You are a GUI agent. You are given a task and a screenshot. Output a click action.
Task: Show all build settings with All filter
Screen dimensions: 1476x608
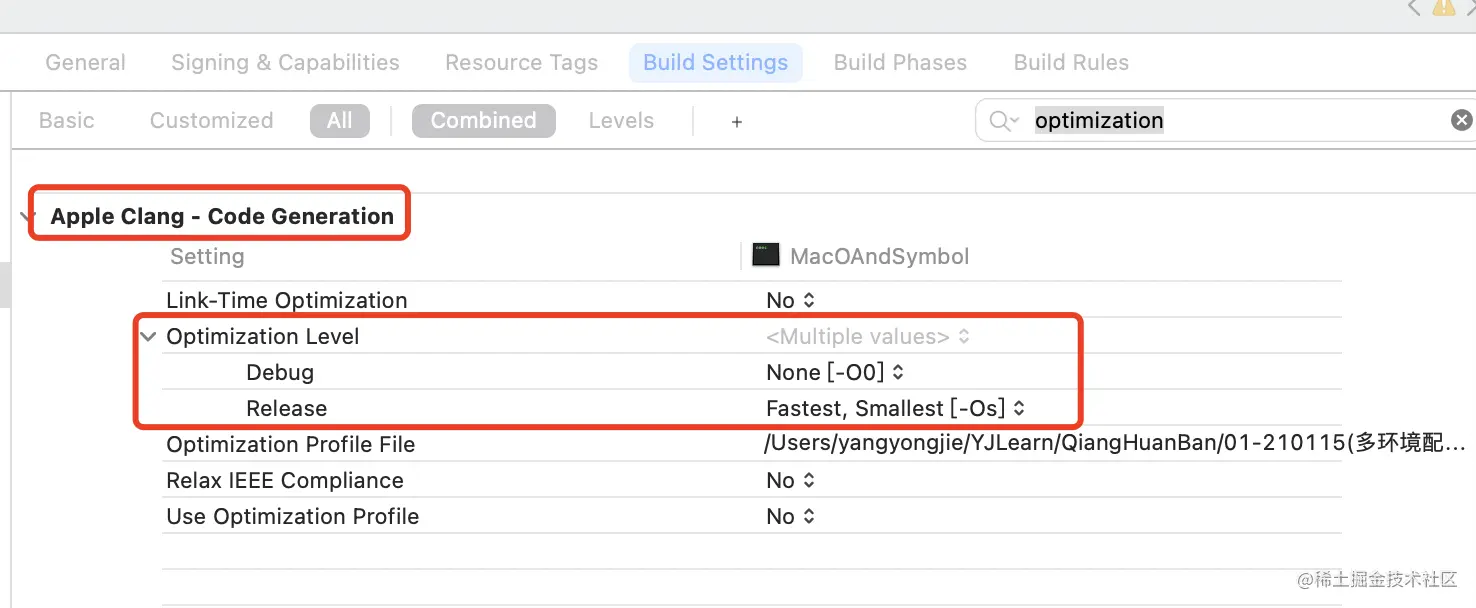pos(340,121)
